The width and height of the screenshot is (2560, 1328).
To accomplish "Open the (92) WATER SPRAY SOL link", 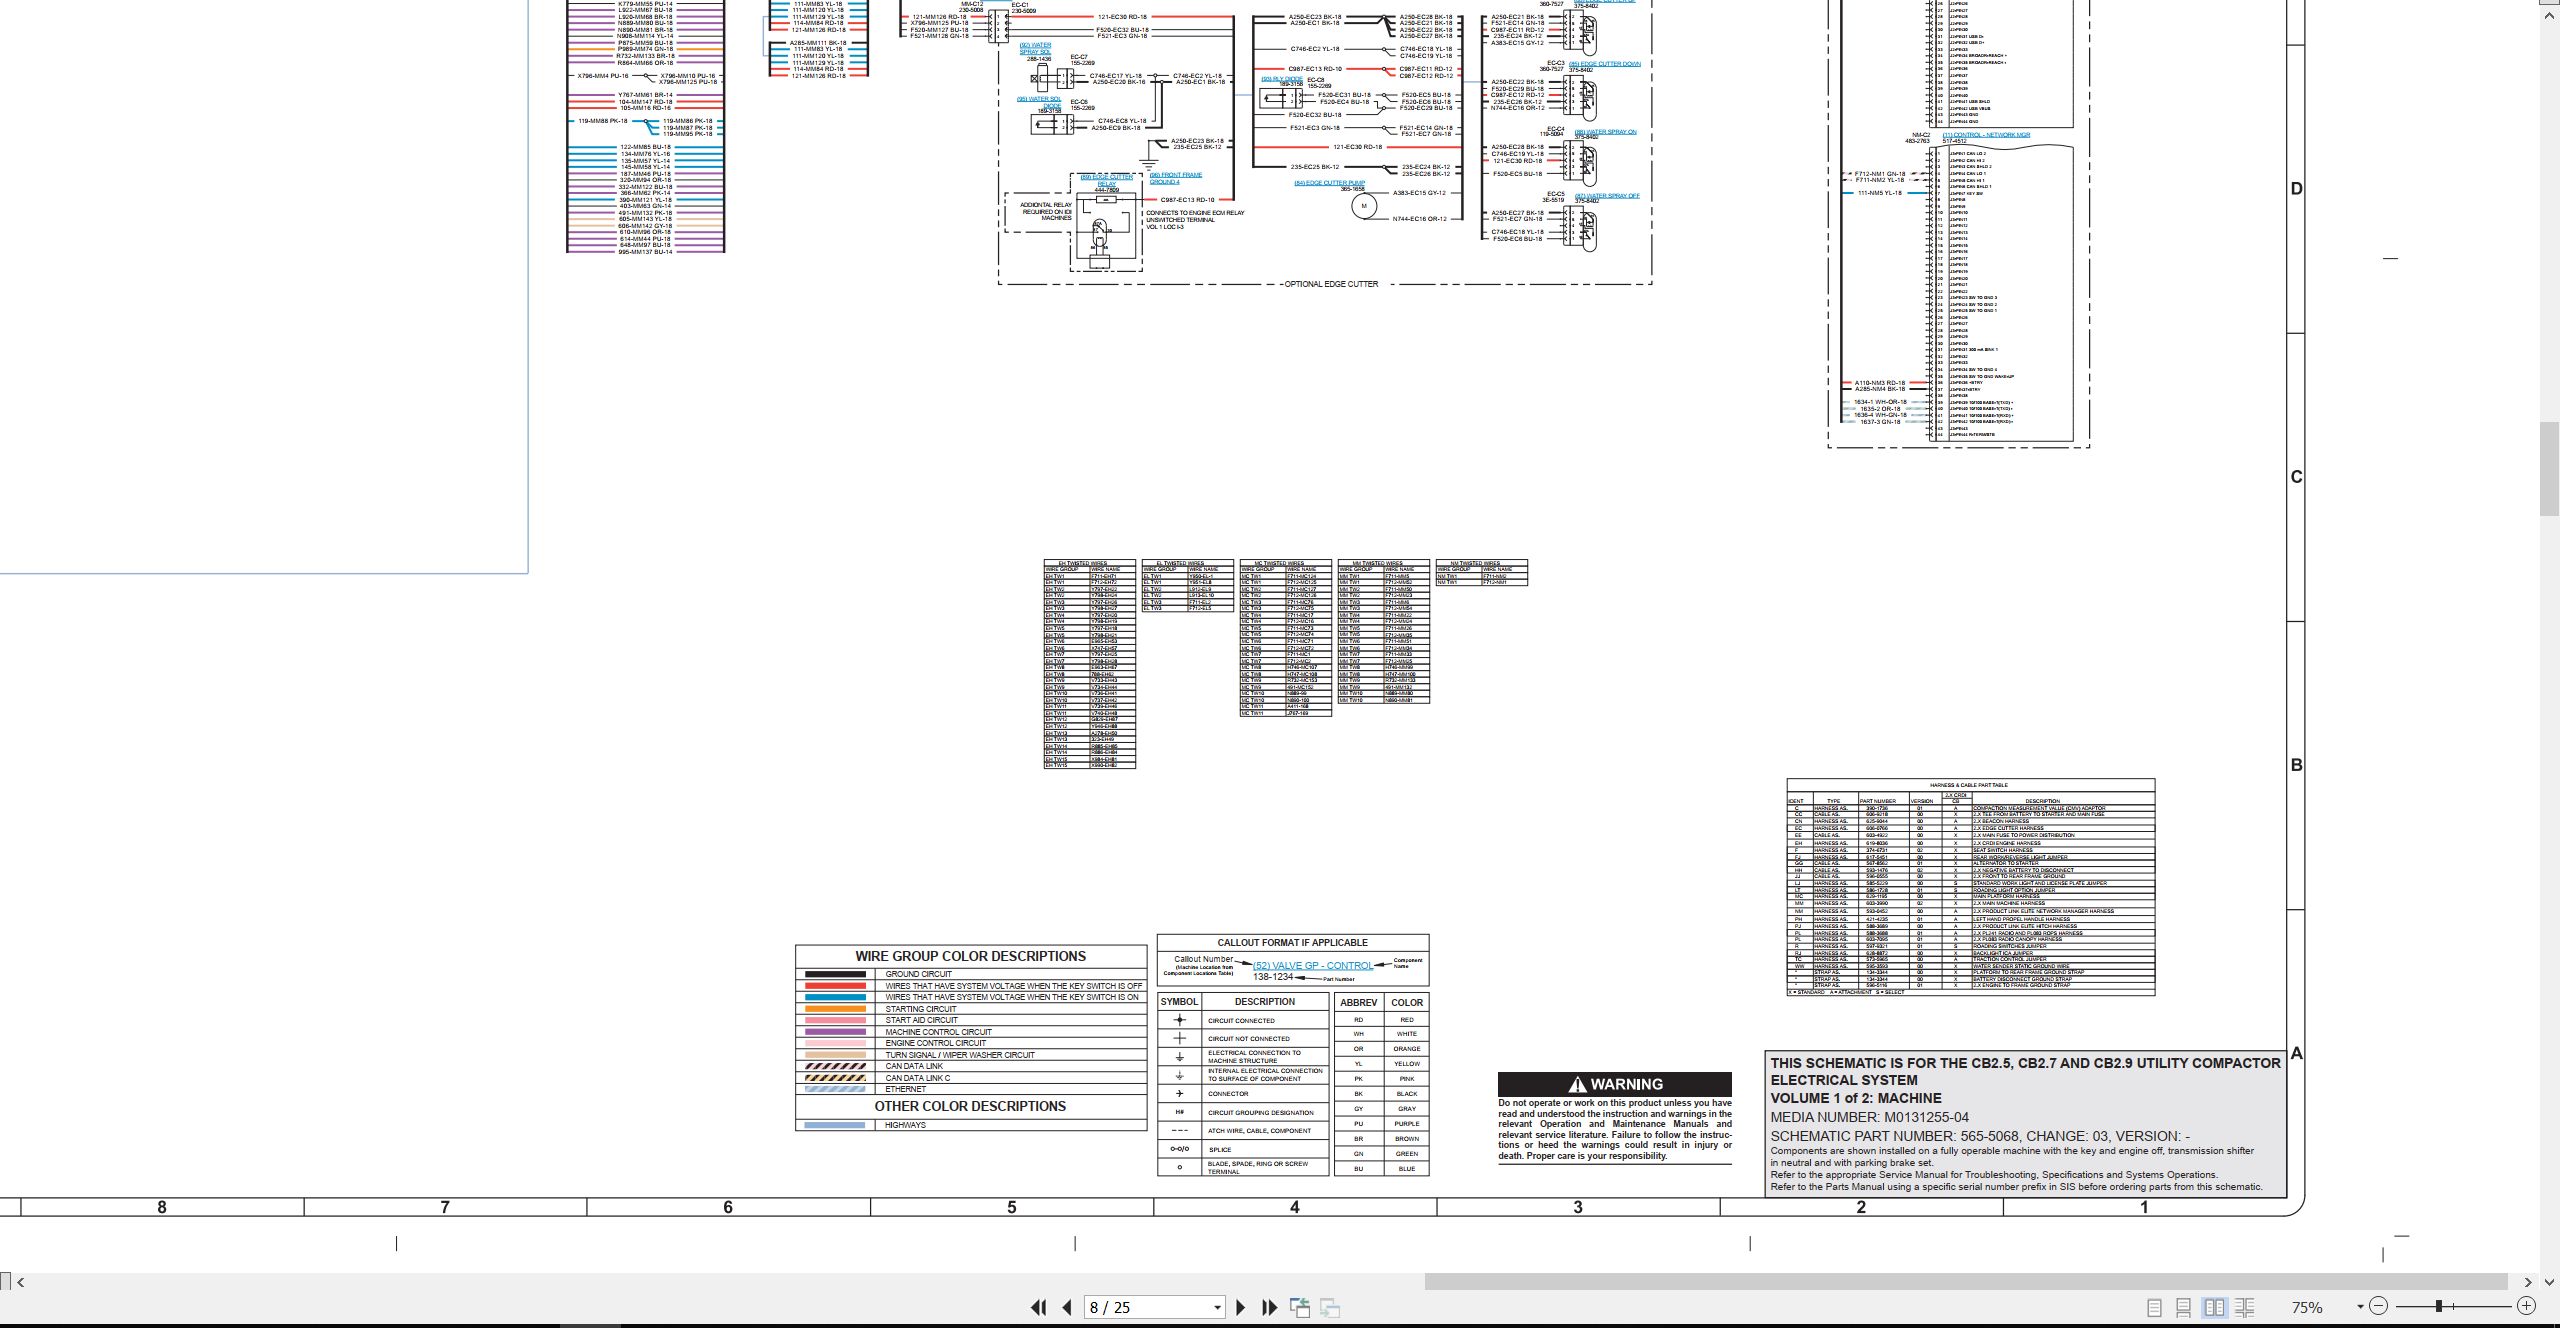I will [1035, 48].
